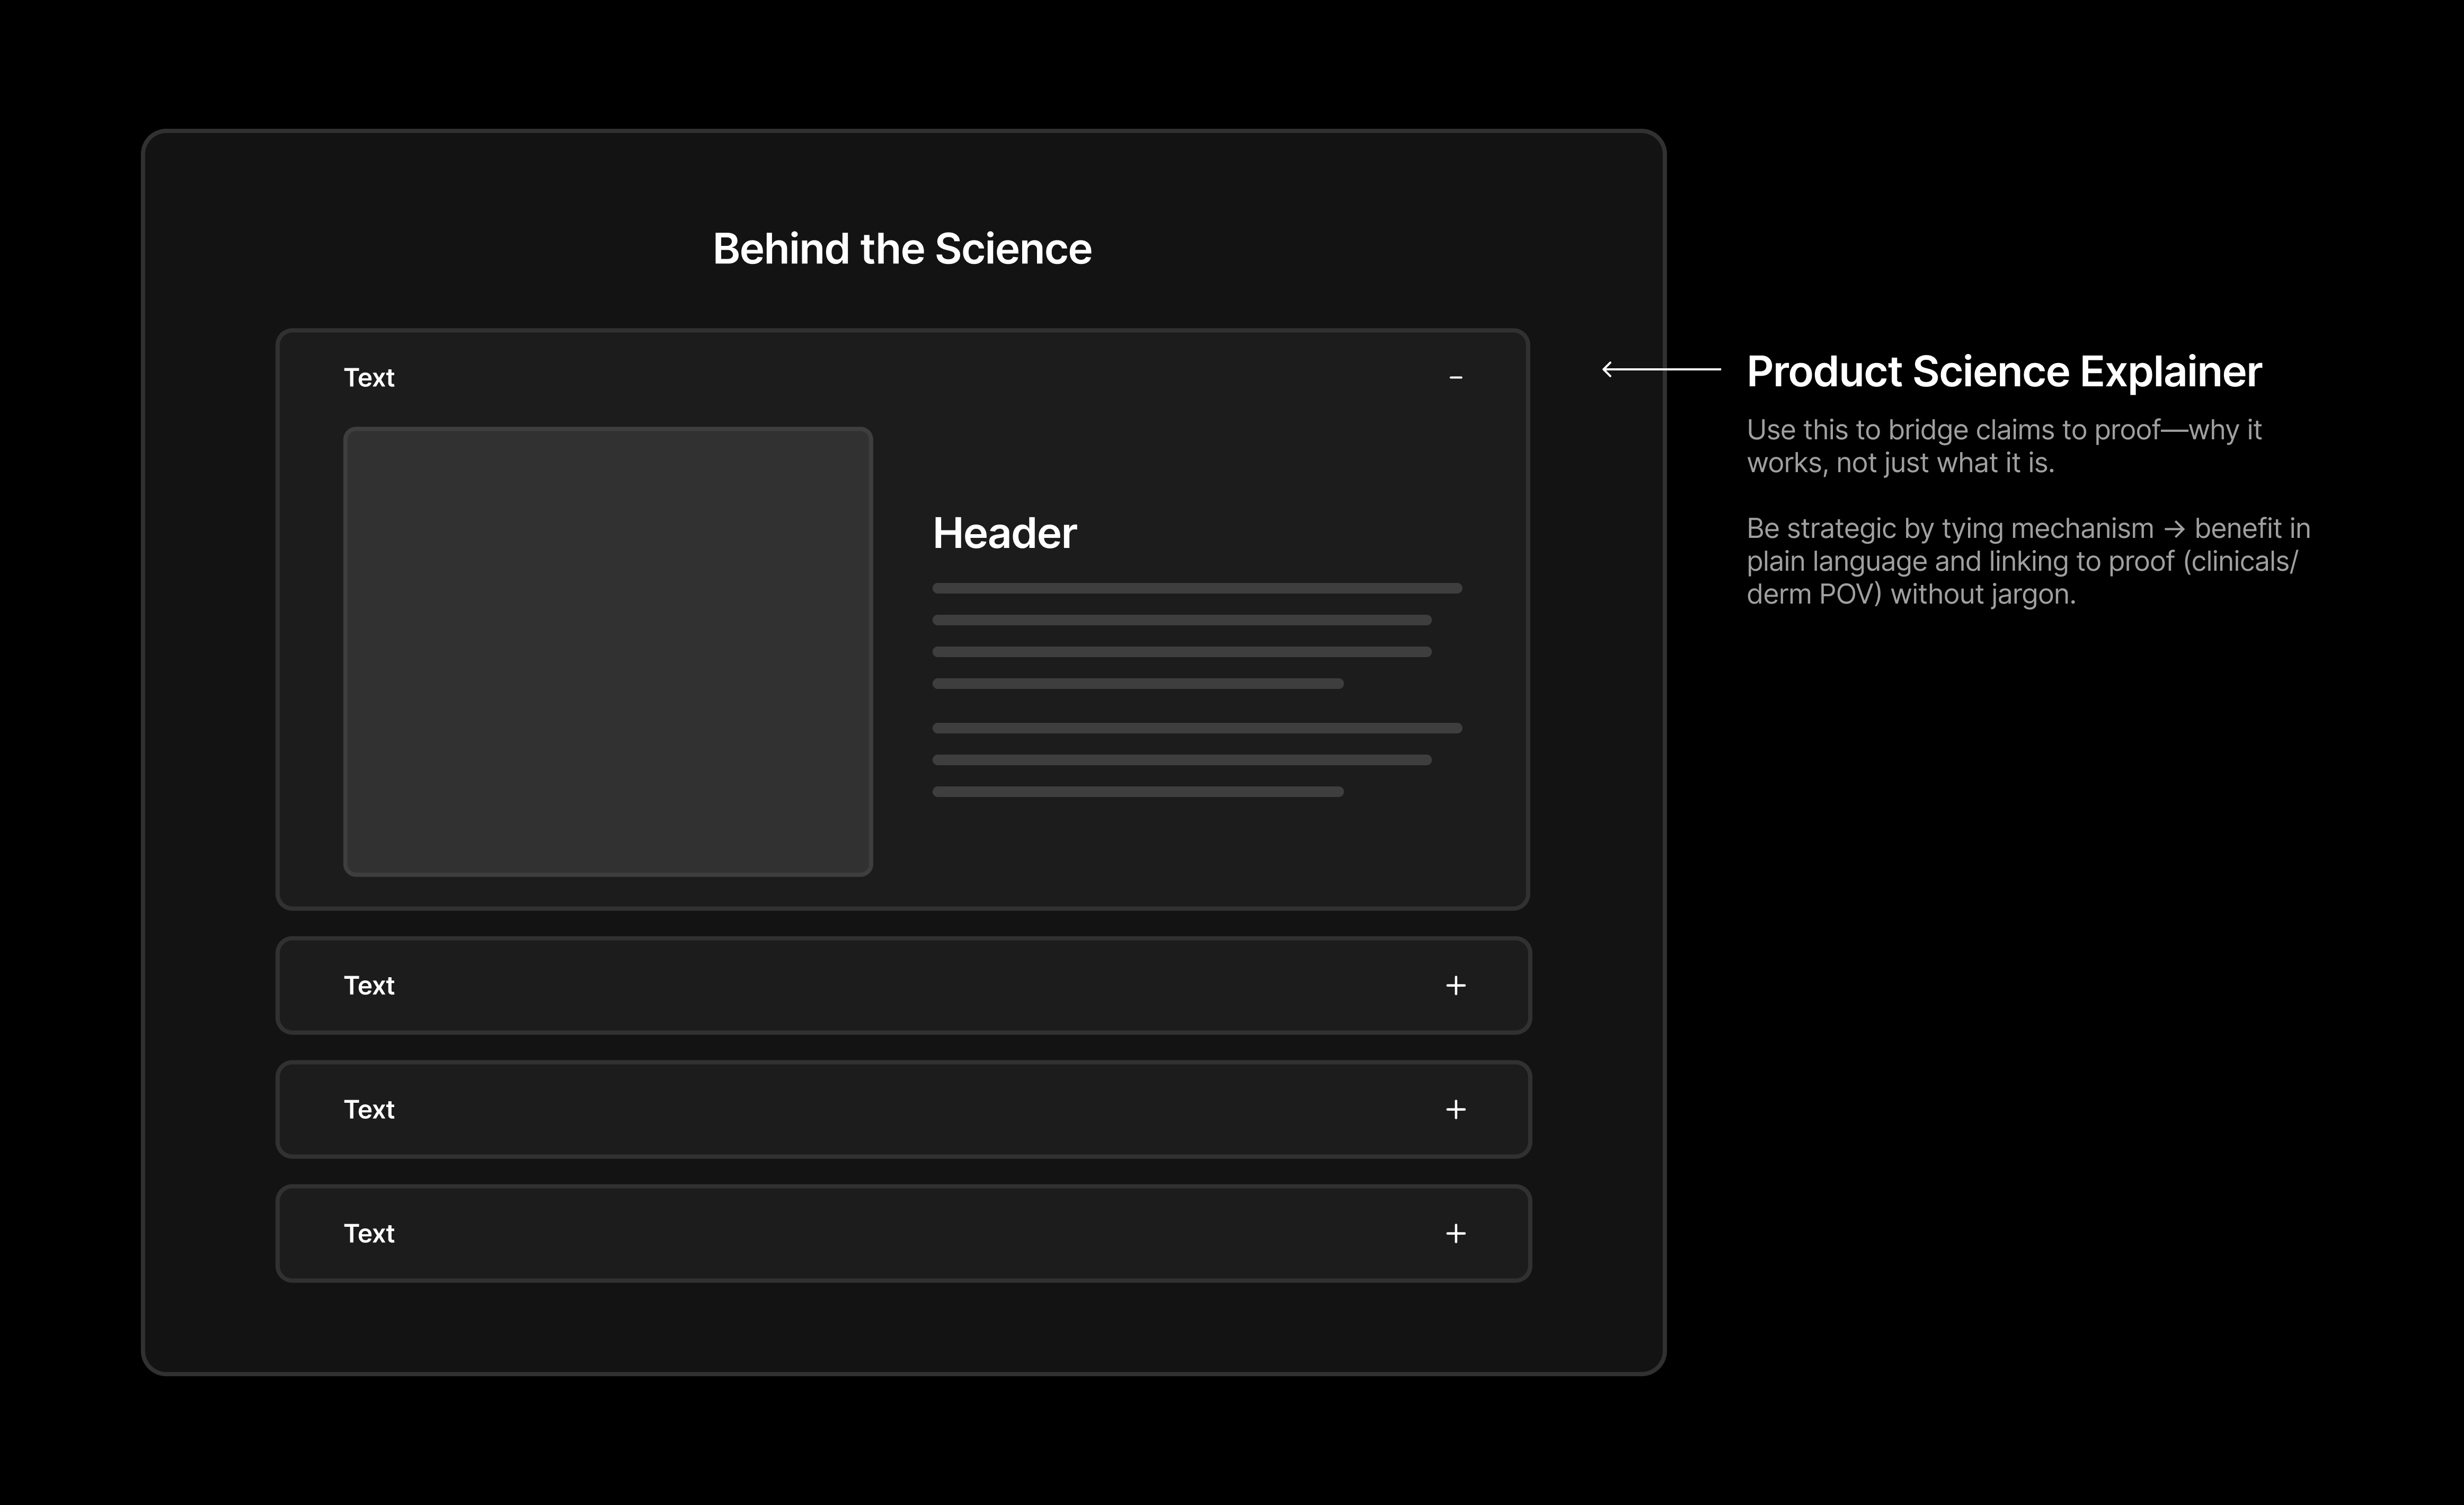Image resolution: width=2464 pixels, height=1505 pixels.
Task: Click the 'Product Science Explainer' heading
Action: pyautogui.click(x=2003, y=372)
